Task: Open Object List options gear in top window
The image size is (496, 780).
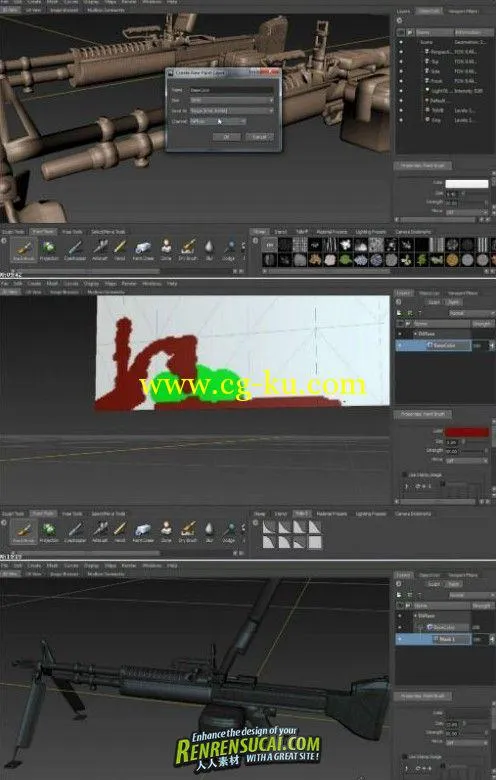Action: click(x=399, y=21)
